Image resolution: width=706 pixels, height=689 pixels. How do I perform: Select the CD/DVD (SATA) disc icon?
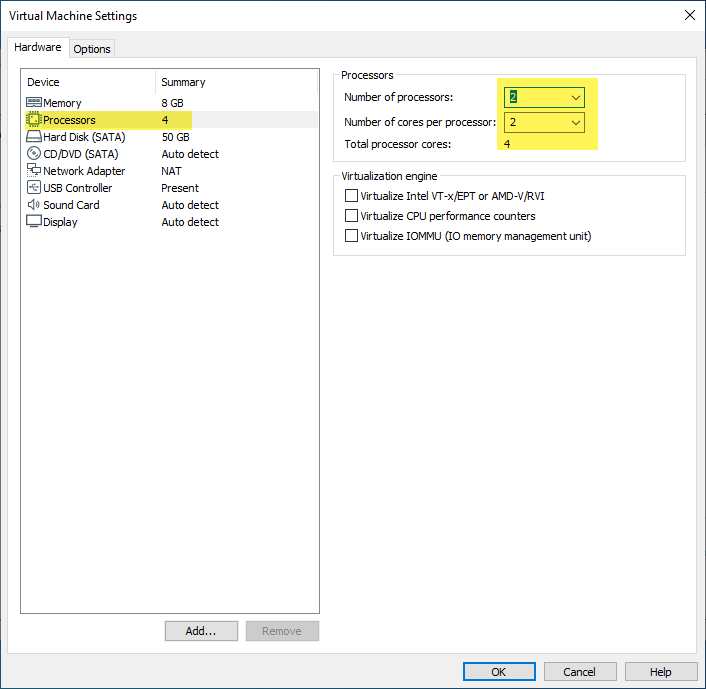tap(33, 154)
